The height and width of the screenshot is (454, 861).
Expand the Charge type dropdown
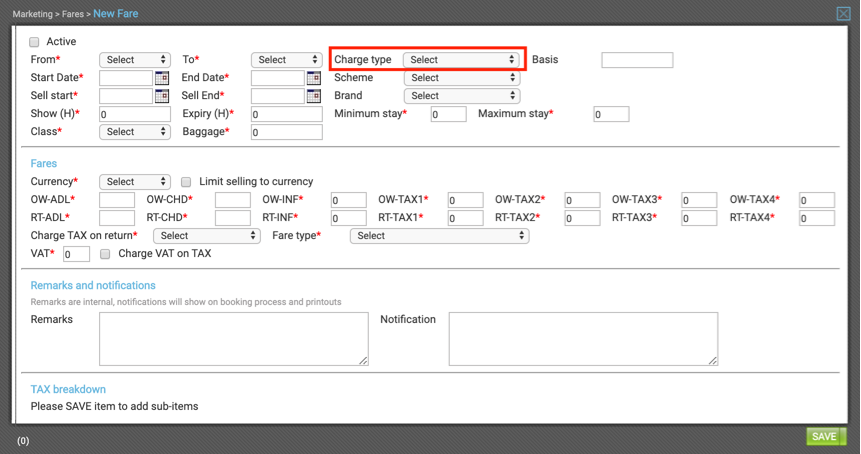tap(461, 60)
